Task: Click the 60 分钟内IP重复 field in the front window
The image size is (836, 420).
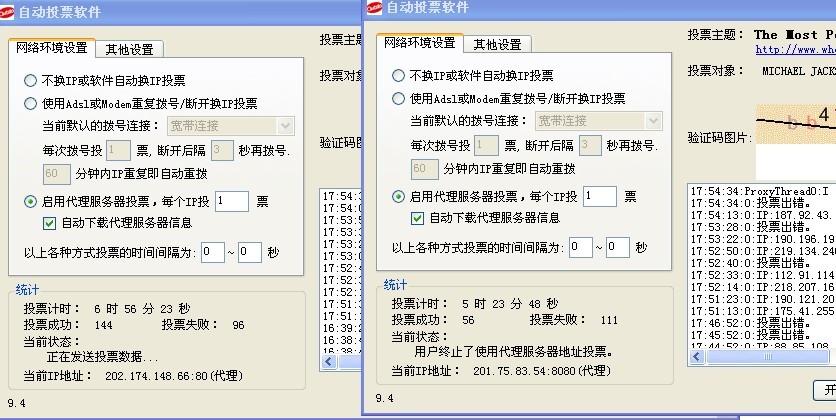Action: (x=424, y=169)
